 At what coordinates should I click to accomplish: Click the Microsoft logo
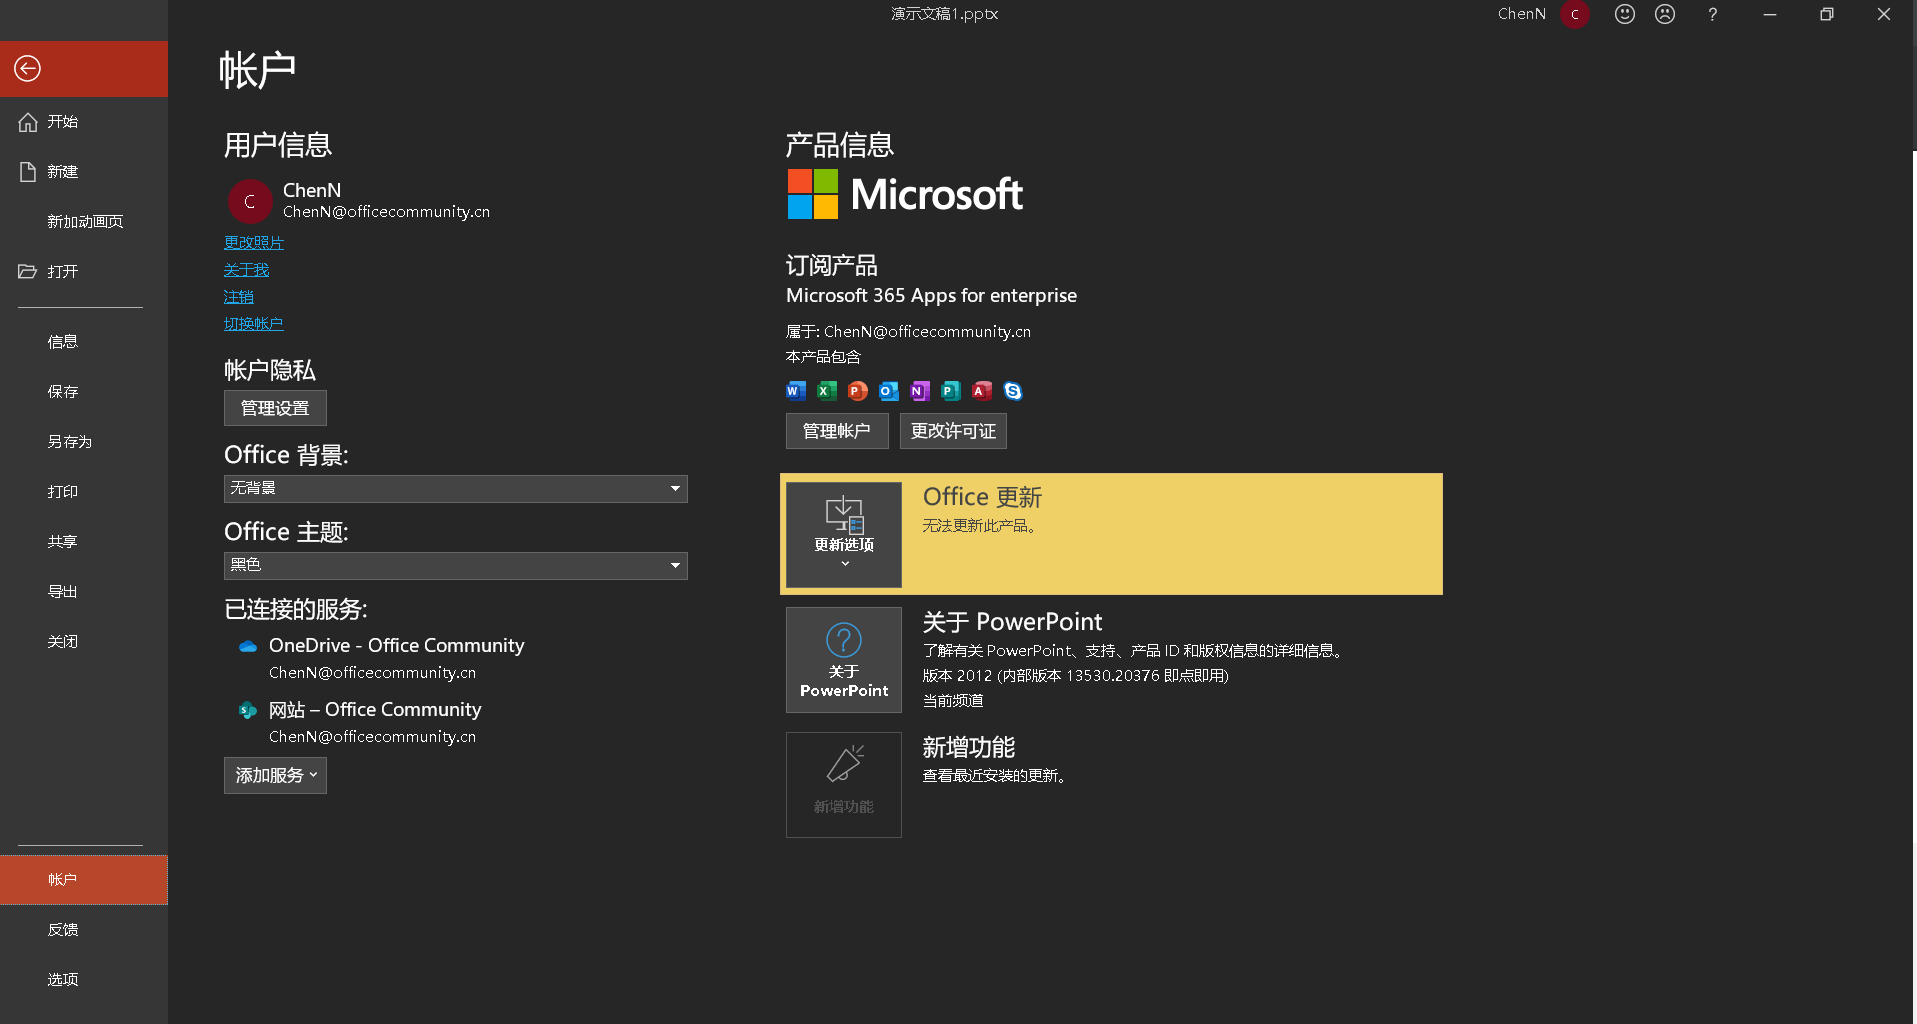(x=905, y=194)
